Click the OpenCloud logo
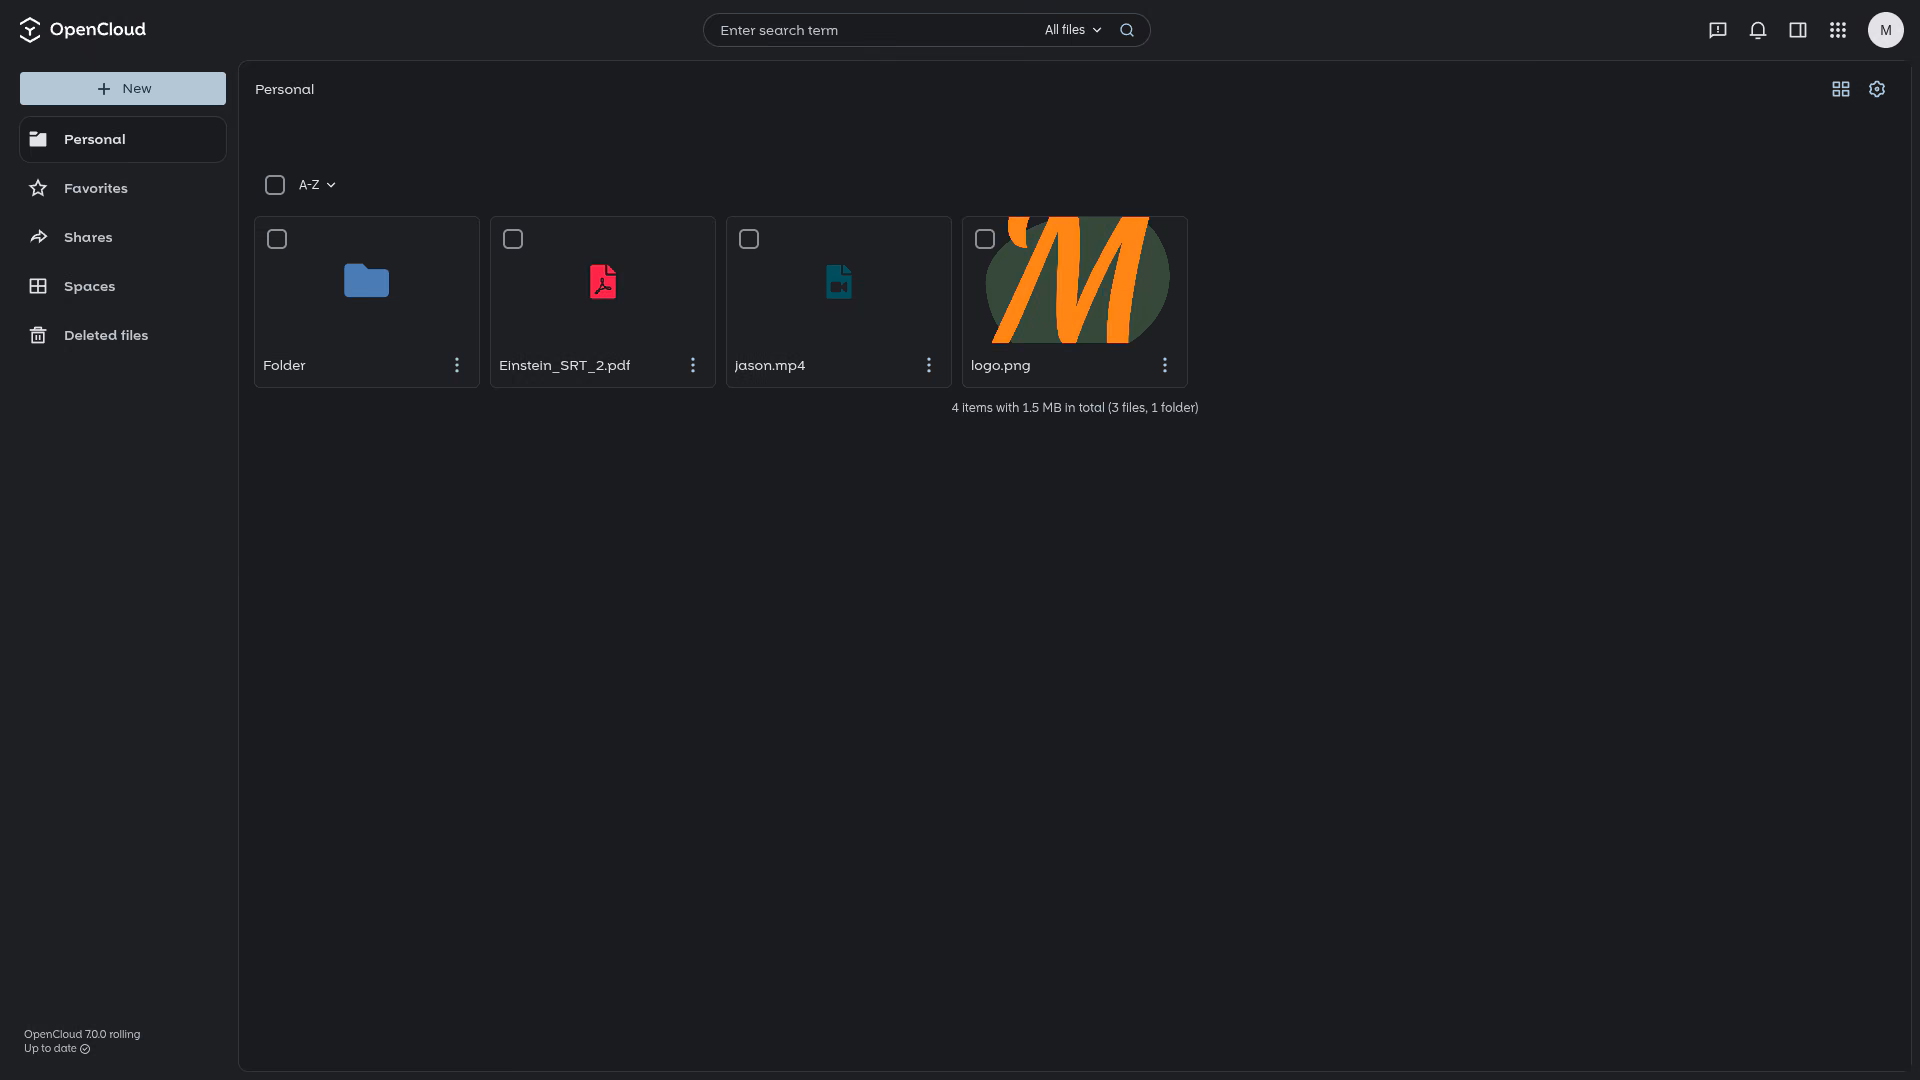The image size is (1920, 1080). click(x=83, y=30)
